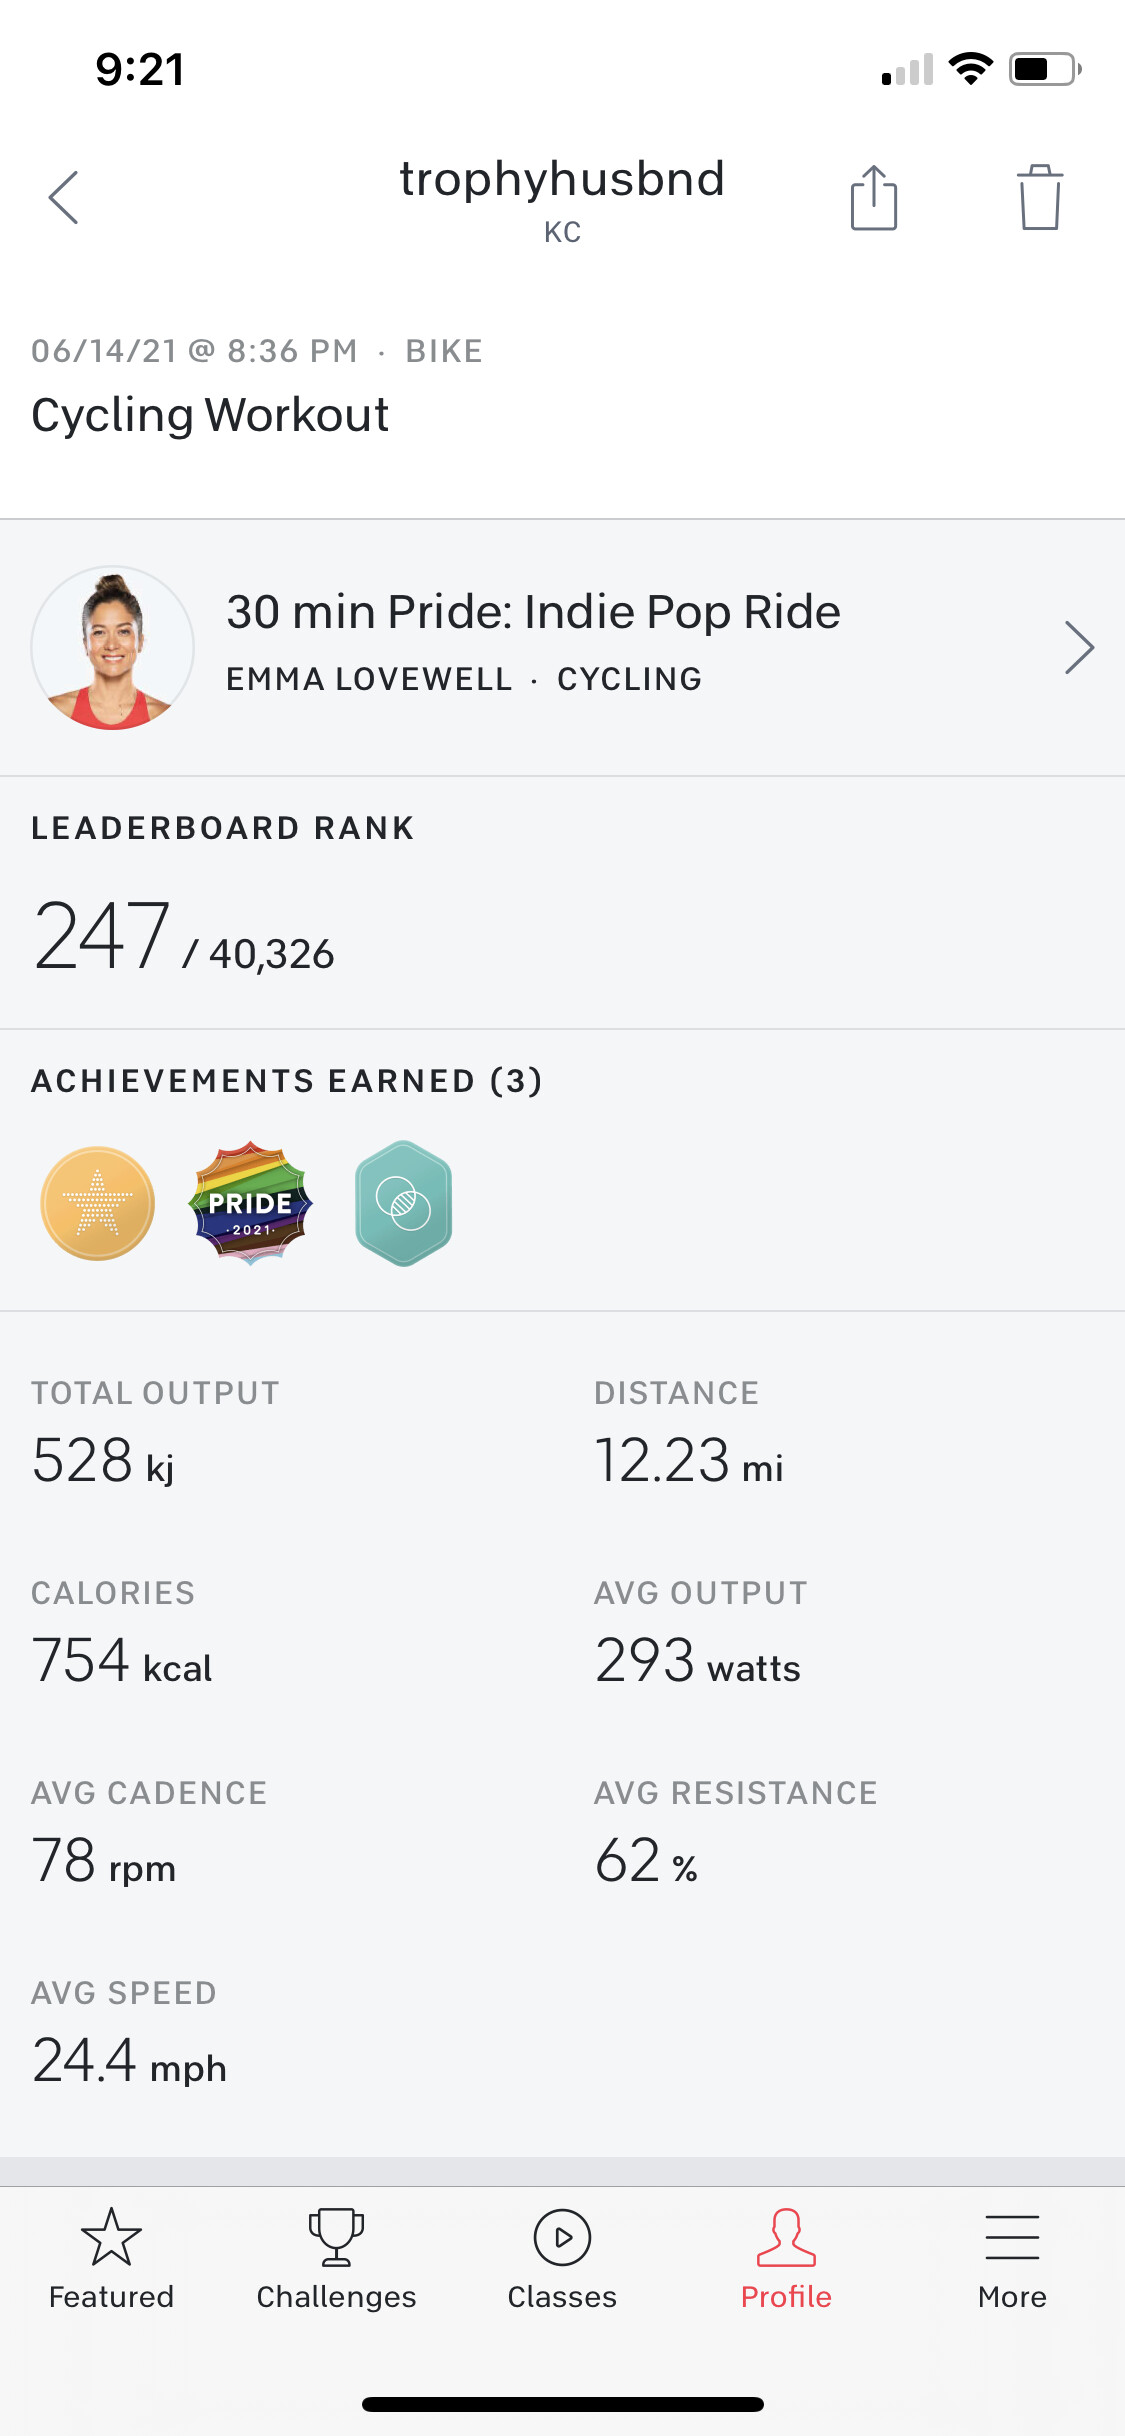Screen dimensions: 1125x2436
Task: Tap the Calories 754 kcal value
Action: [x=122, y=1660]
